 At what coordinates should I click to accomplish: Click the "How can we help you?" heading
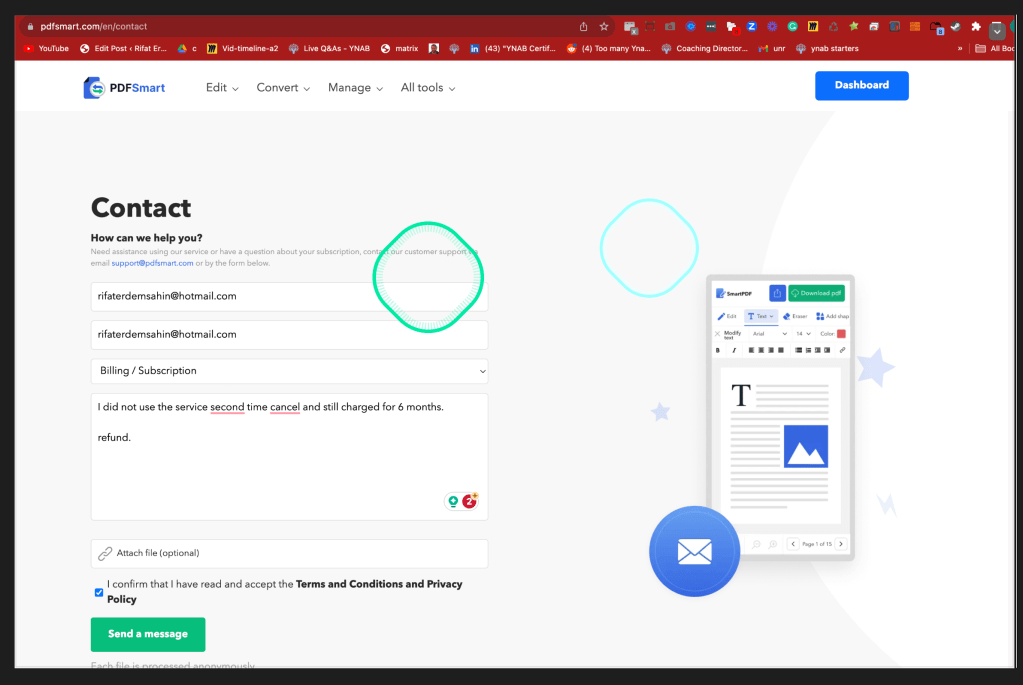click(147, 238)
